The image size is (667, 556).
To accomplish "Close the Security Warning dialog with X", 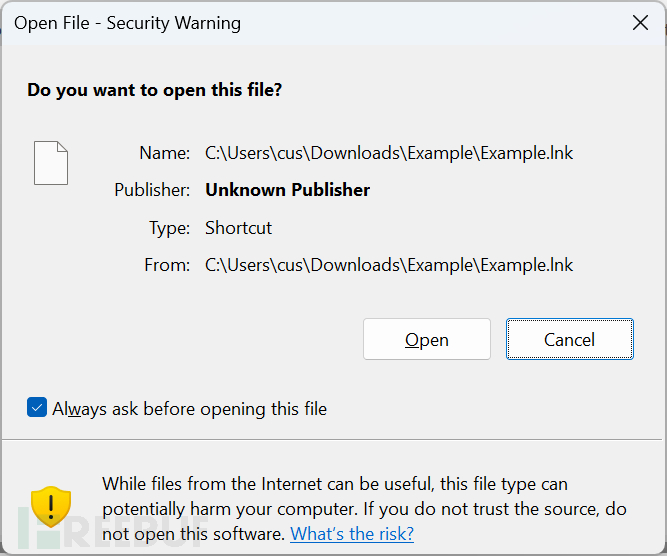I will (640, 23).
